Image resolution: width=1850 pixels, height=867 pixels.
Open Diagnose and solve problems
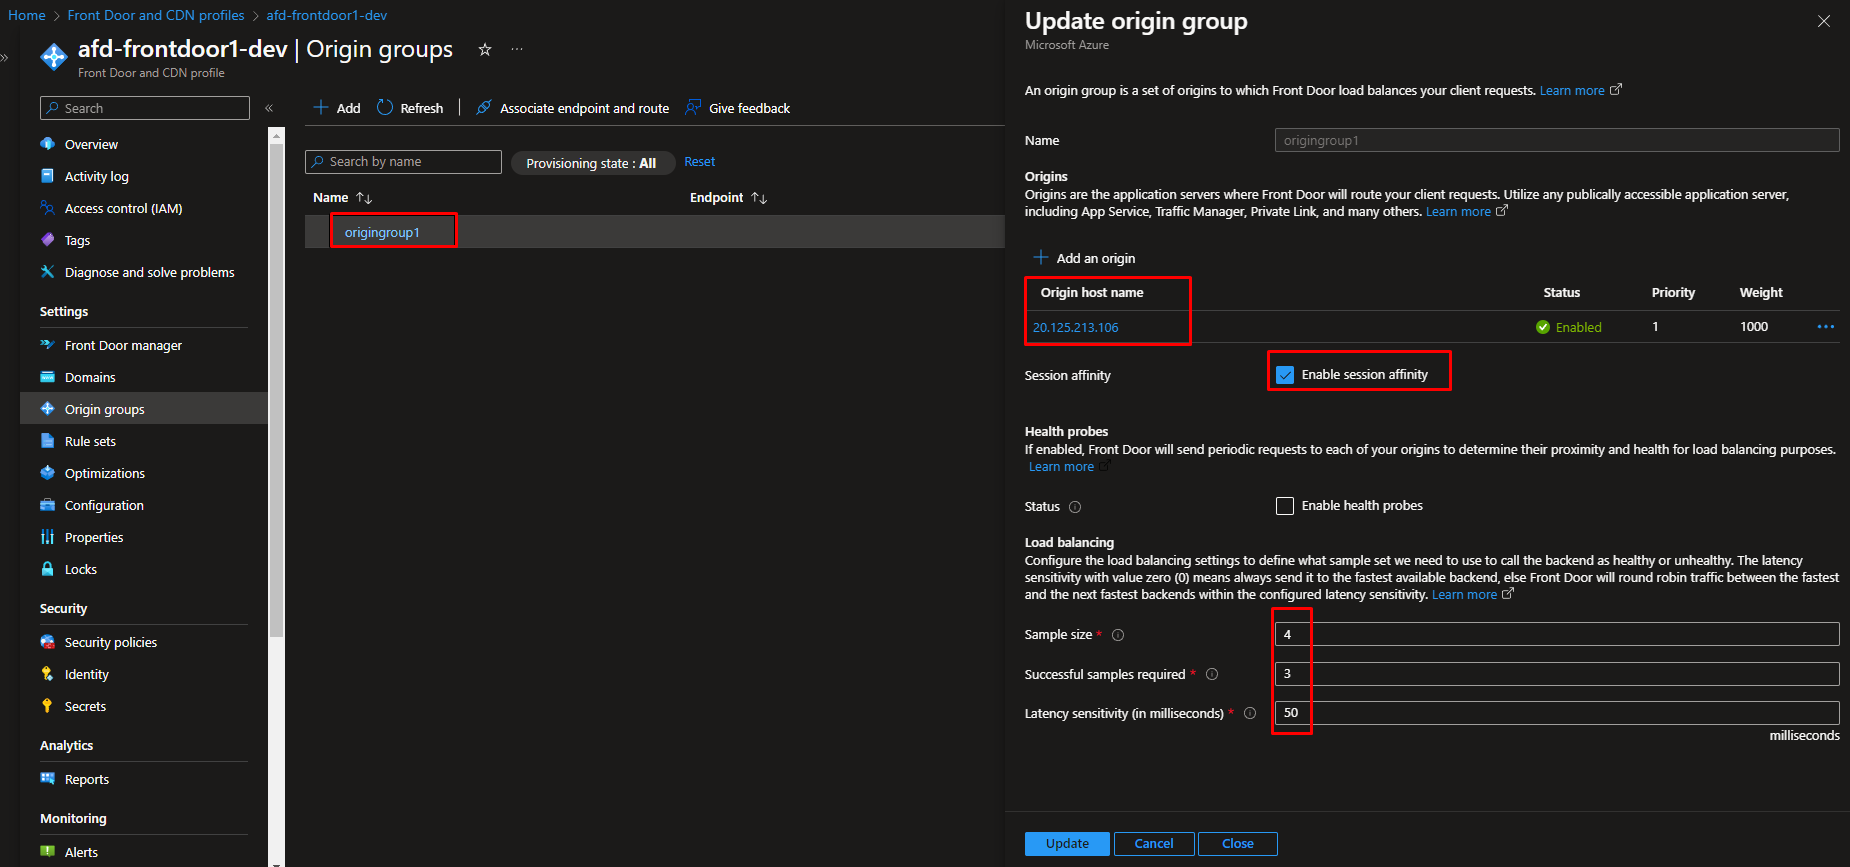pyautogui.click(x=149, y=272)
